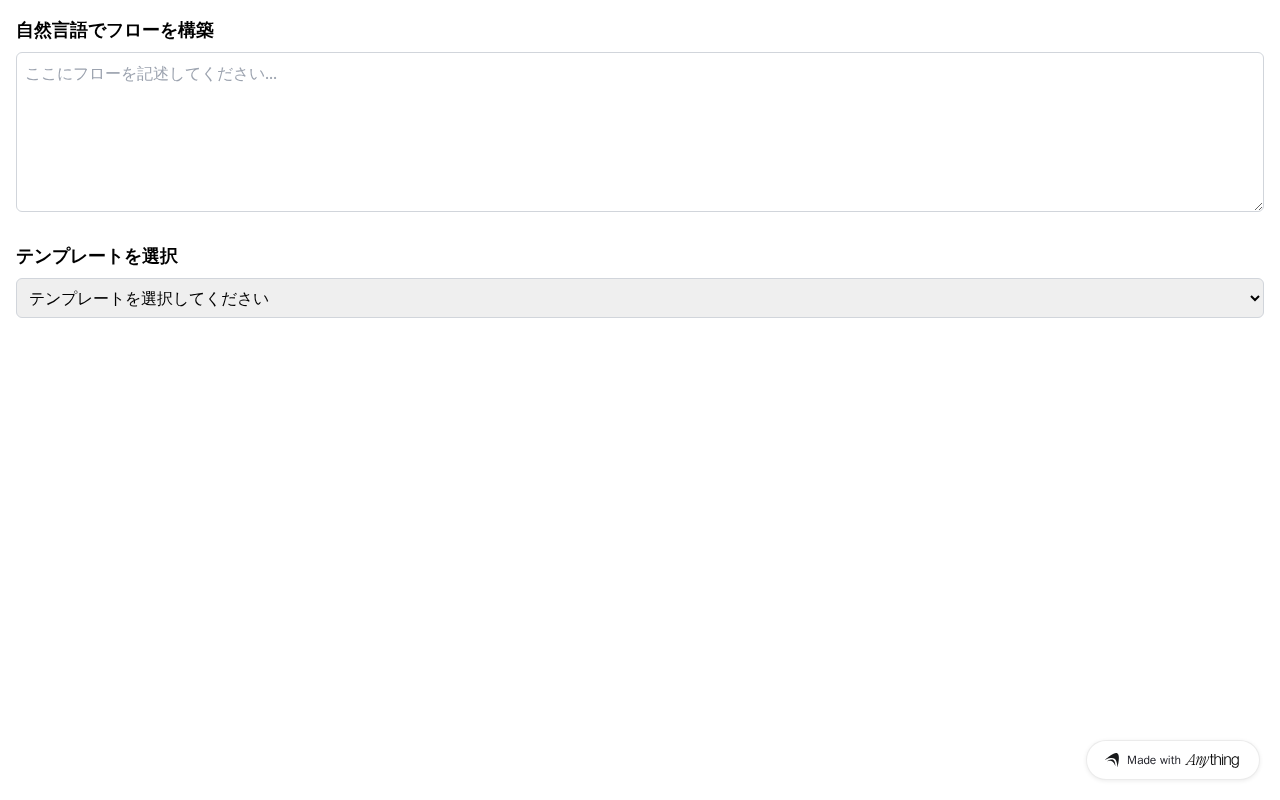Click the textarea resize grip
Image resolution: width=1280 pixels, height=800 pixels.
pyautogui.click(x=1257, y=205)
